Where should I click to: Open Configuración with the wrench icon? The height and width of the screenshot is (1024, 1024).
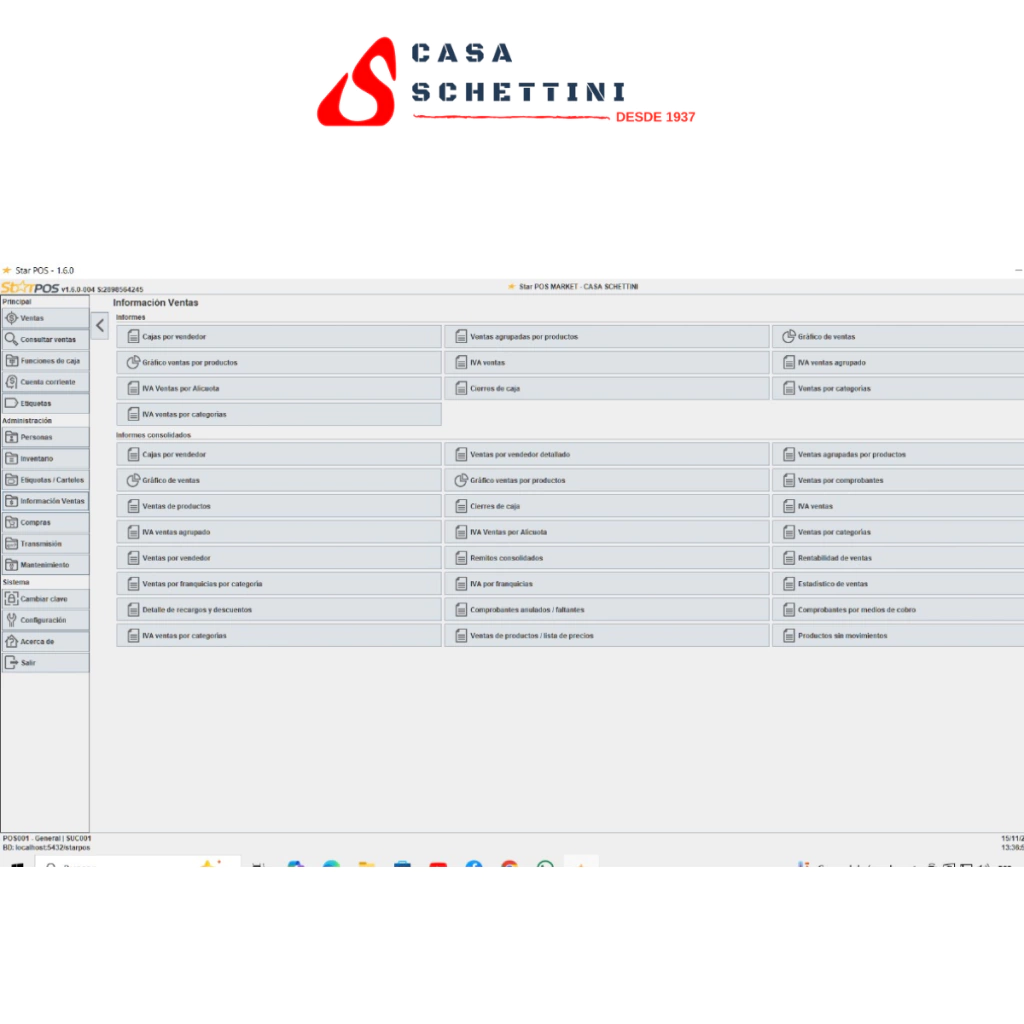(12, 620)
